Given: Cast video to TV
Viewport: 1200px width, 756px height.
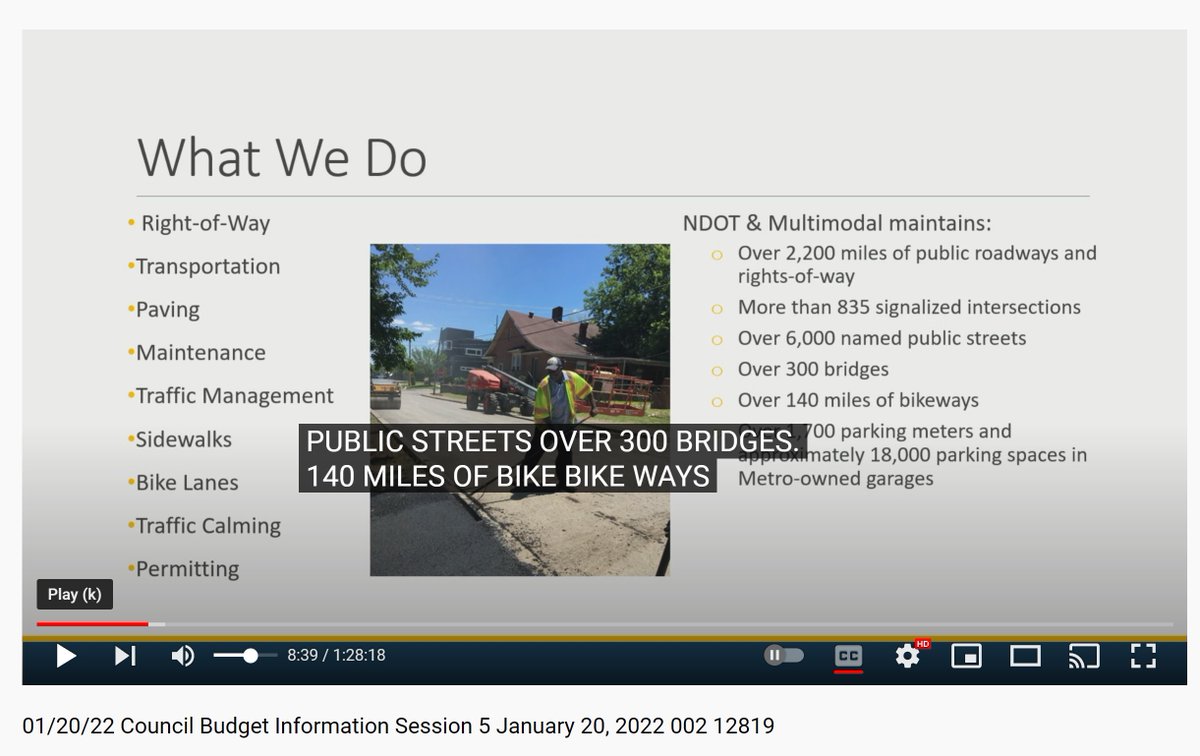Looking at the screenshot, I should coord(1084,656).
